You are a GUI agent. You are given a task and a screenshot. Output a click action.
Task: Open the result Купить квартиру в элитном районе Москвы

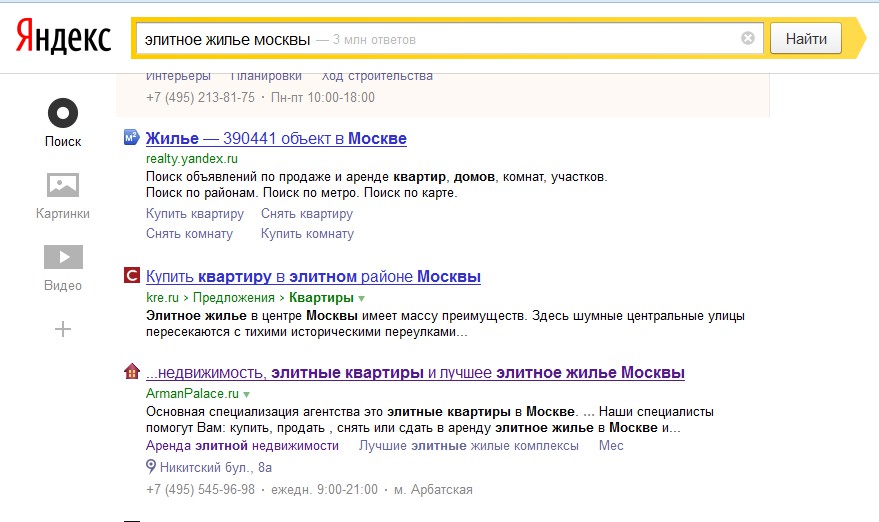click(313, 277)
